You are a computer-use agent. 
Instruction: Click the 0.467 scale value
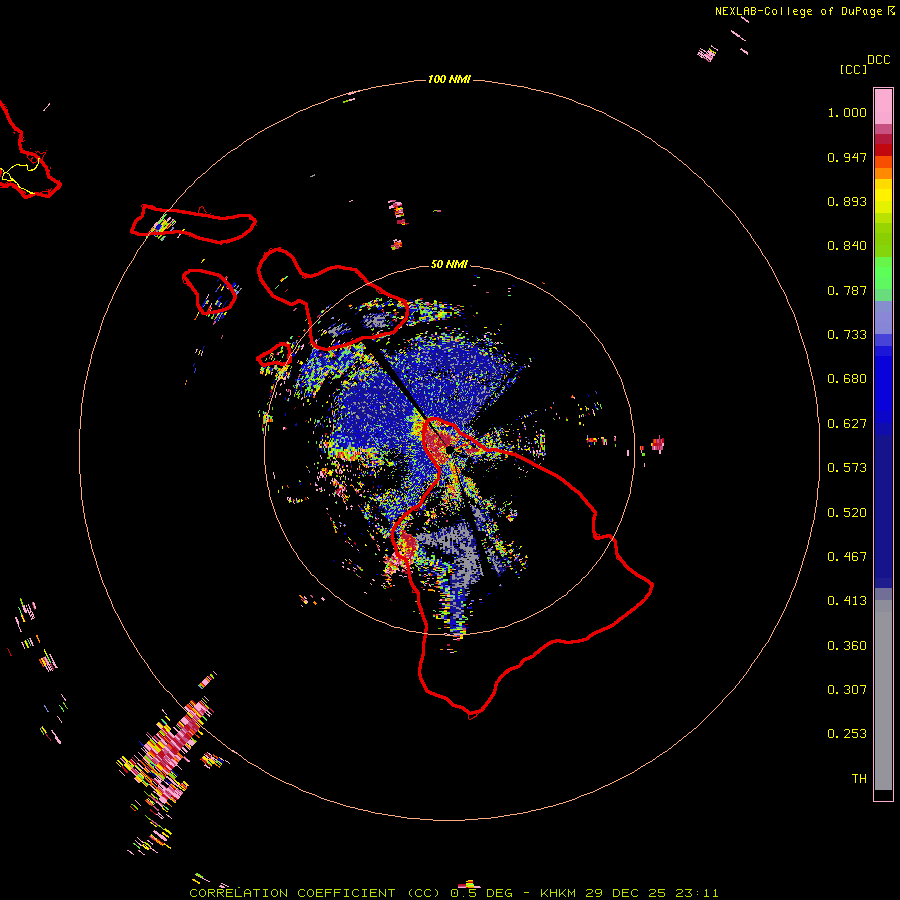click(847, 557)
